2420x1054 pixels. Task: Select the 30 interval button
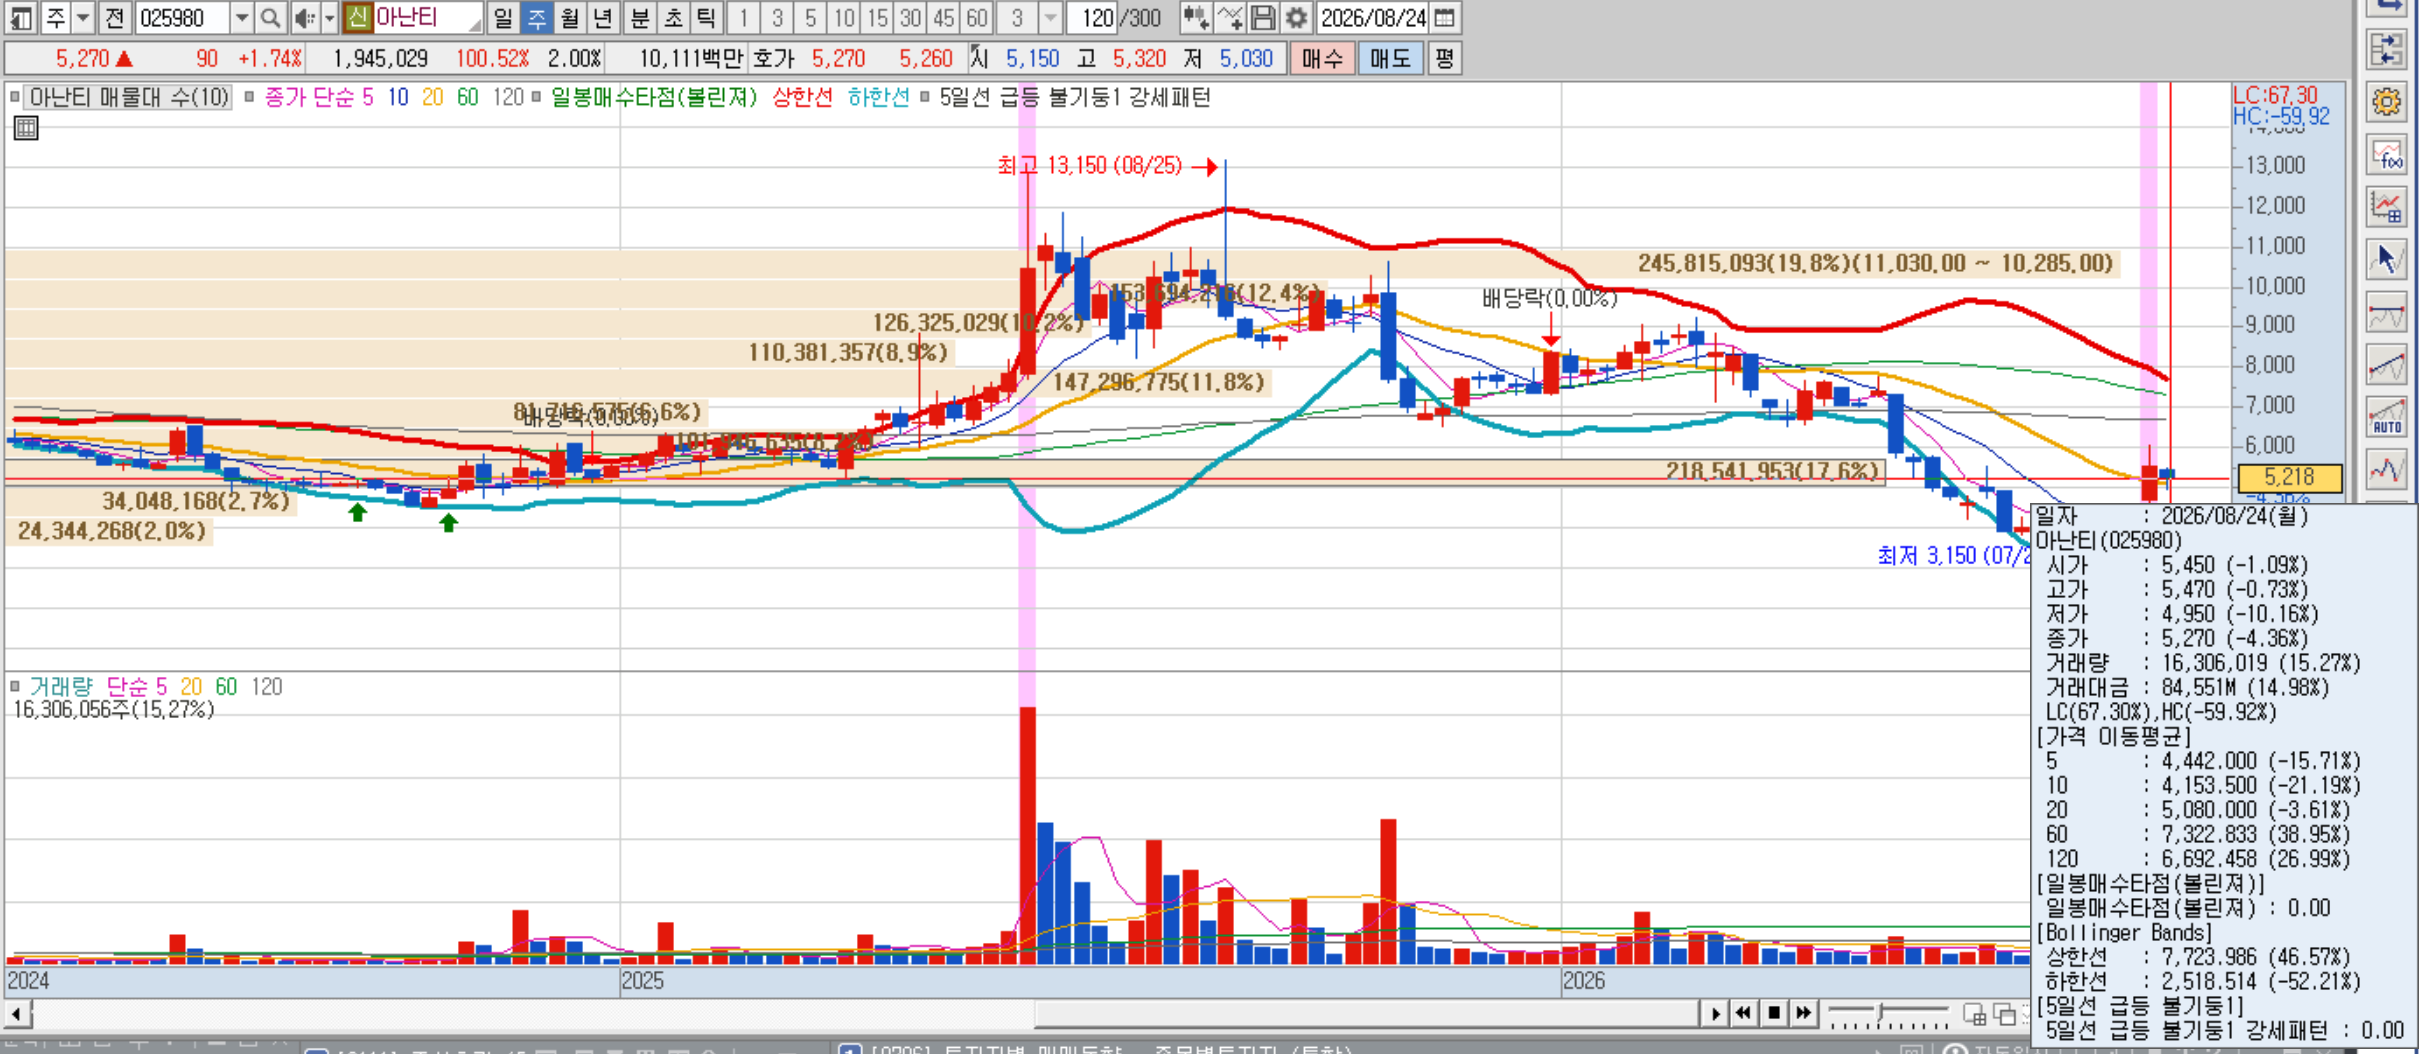click(x=910, y=18)
